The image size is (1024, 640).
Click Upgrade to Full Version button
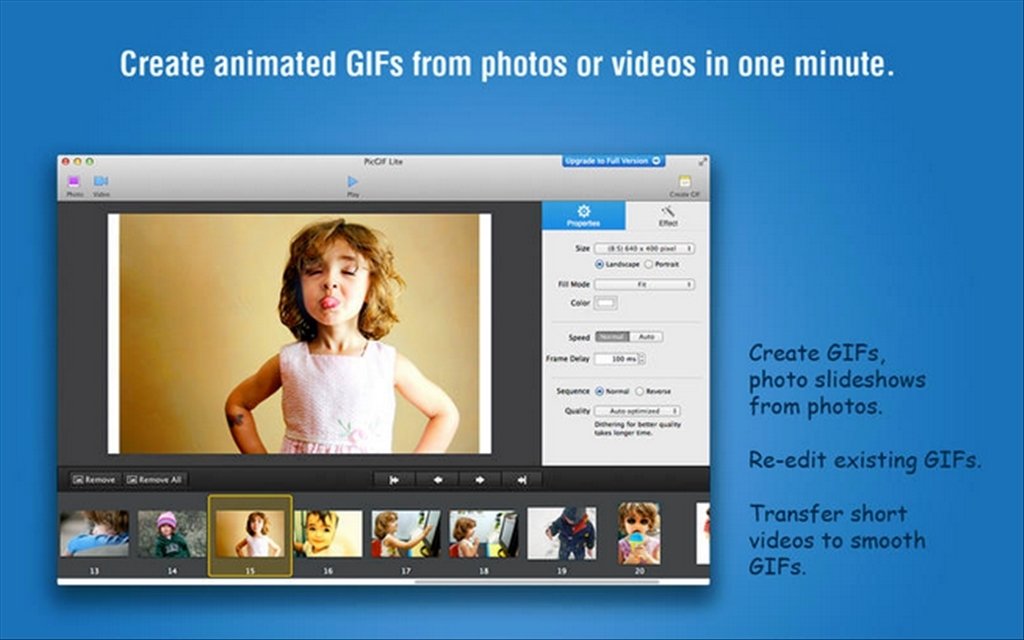[613, 161]
